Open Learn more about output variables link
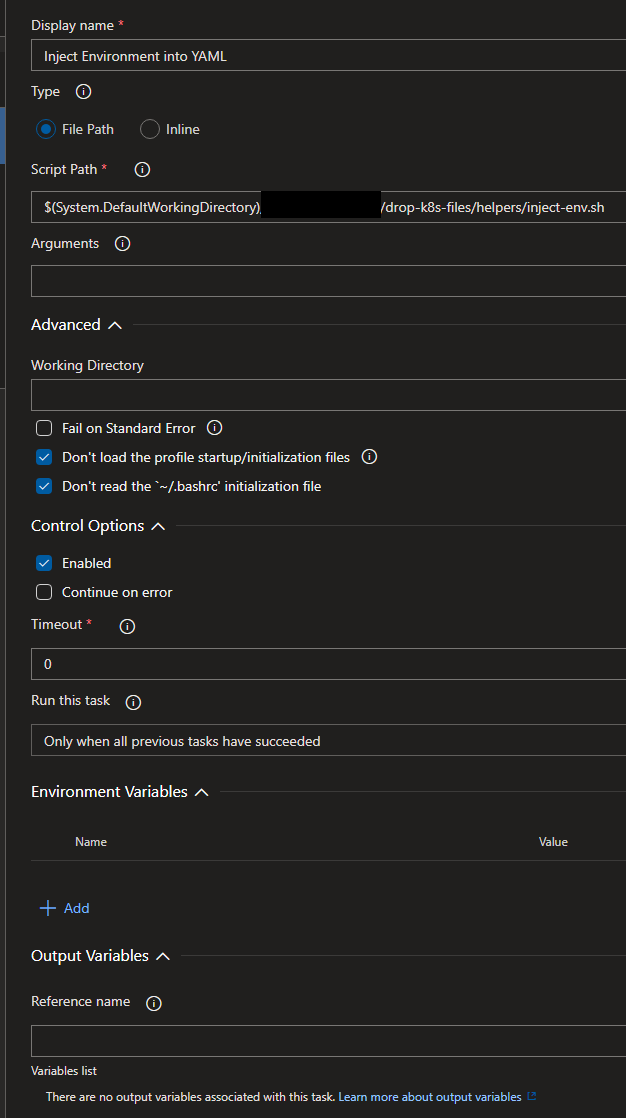The image size is (626, 1118). 430,1097
